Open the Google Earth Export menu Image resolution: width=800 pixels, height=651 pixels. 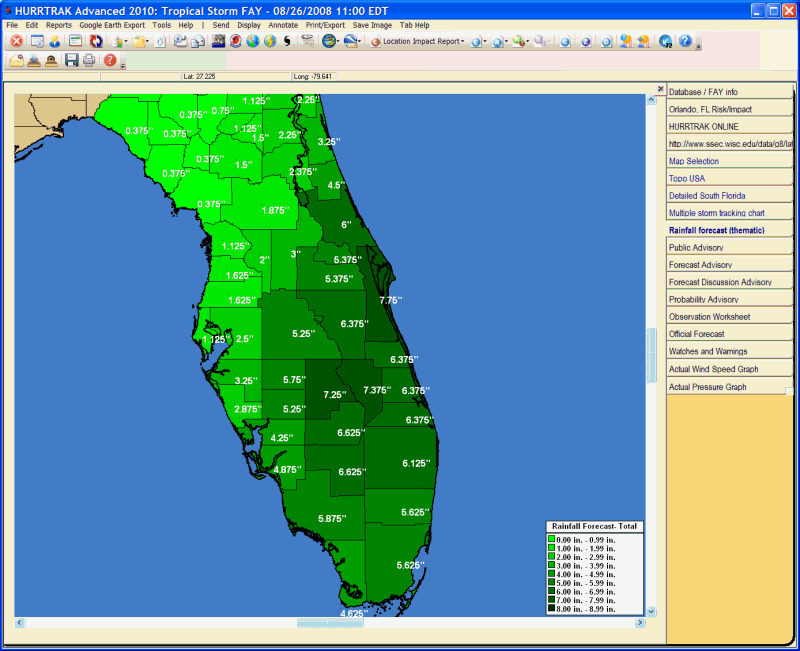coord(112,24)
